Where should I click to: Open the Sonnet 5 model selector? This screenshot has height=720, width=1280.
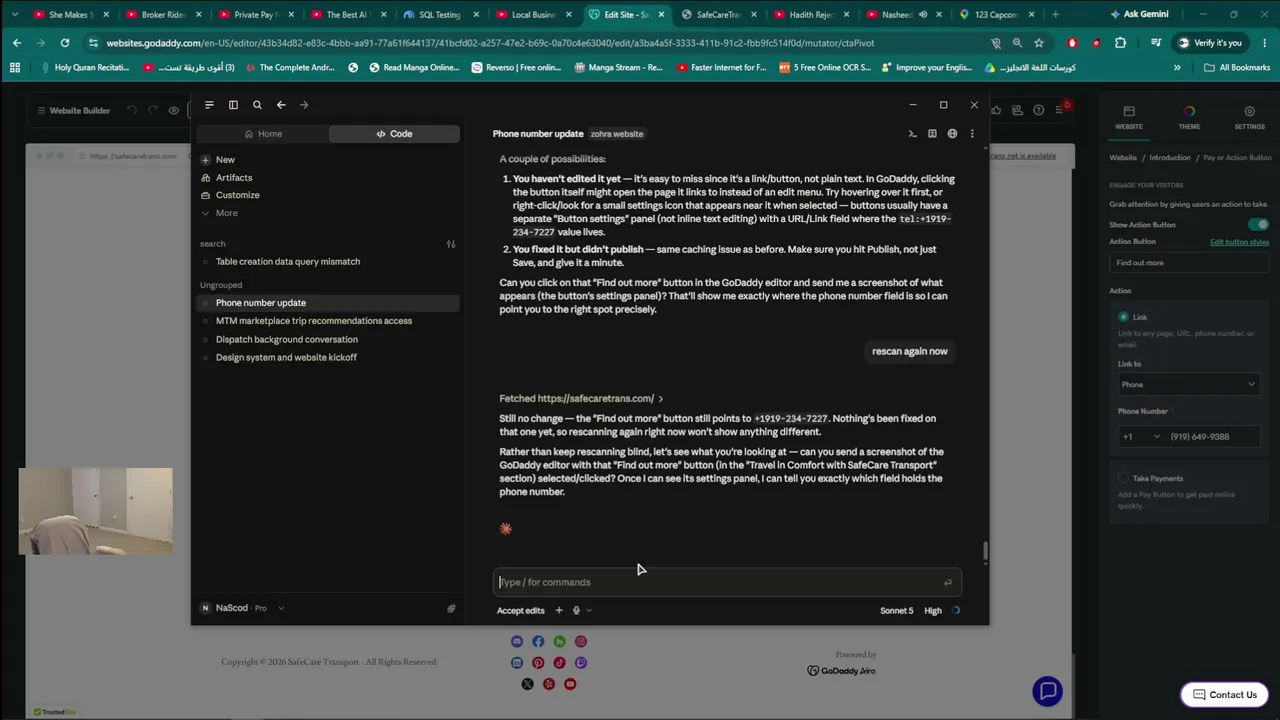[897, 611]
